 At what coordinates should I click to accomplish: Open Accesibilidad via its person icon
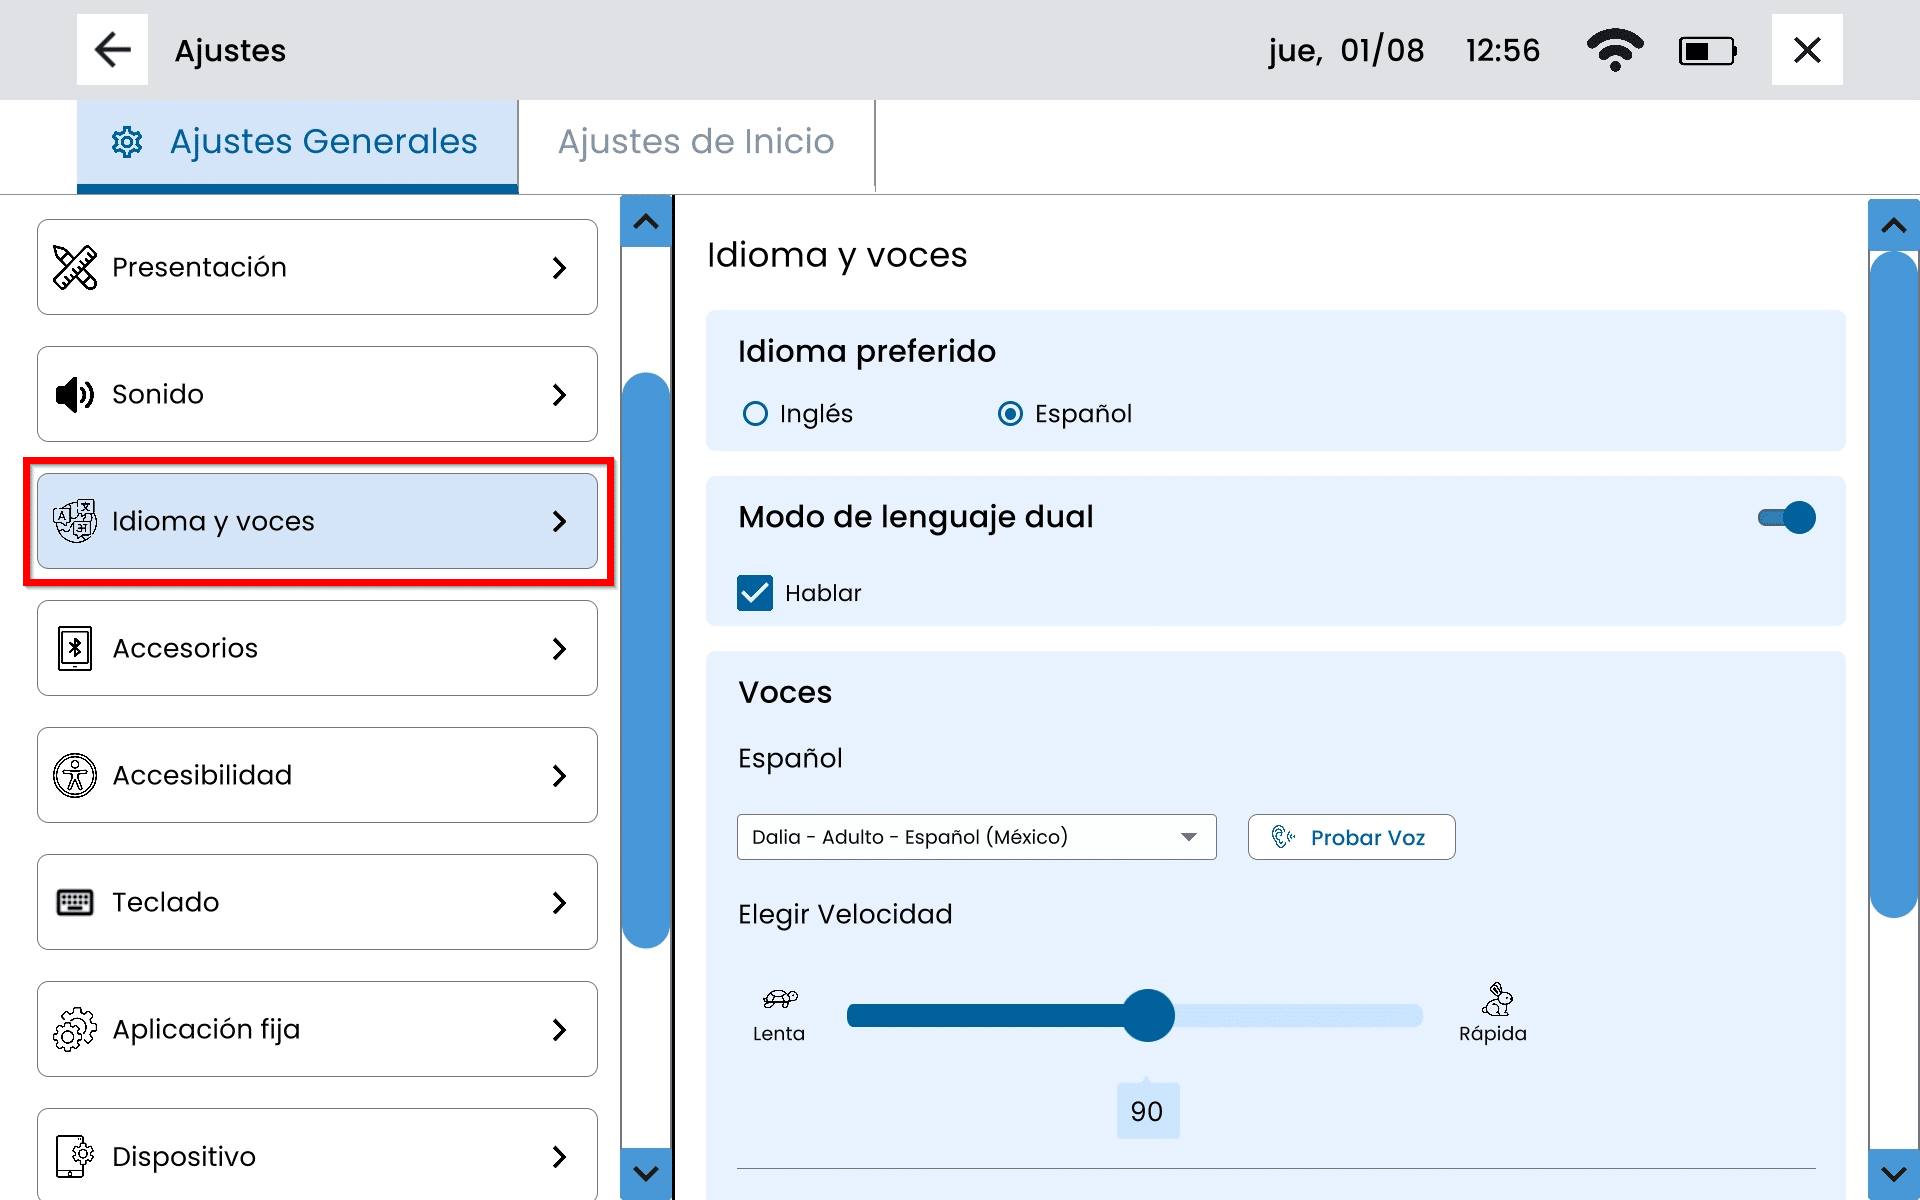click(x=75, y=775)
